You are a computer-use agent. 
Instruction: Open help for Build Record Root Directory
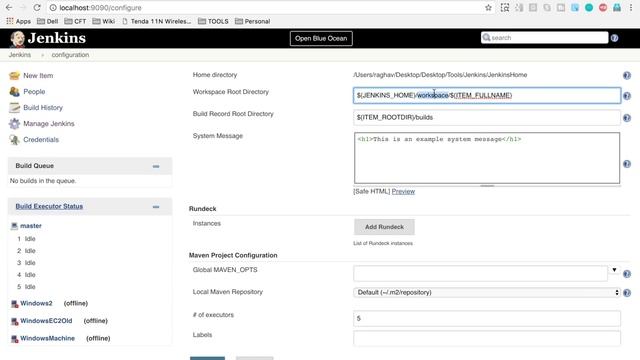tap(627, 118)
